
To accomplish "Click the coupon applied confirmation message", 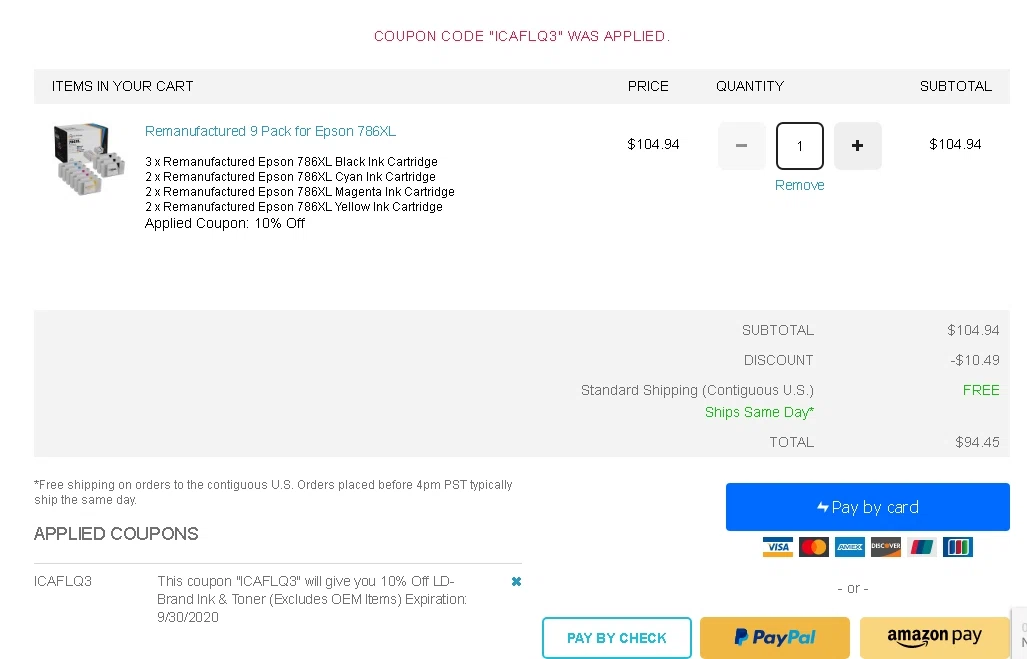I will coord(521,36).
